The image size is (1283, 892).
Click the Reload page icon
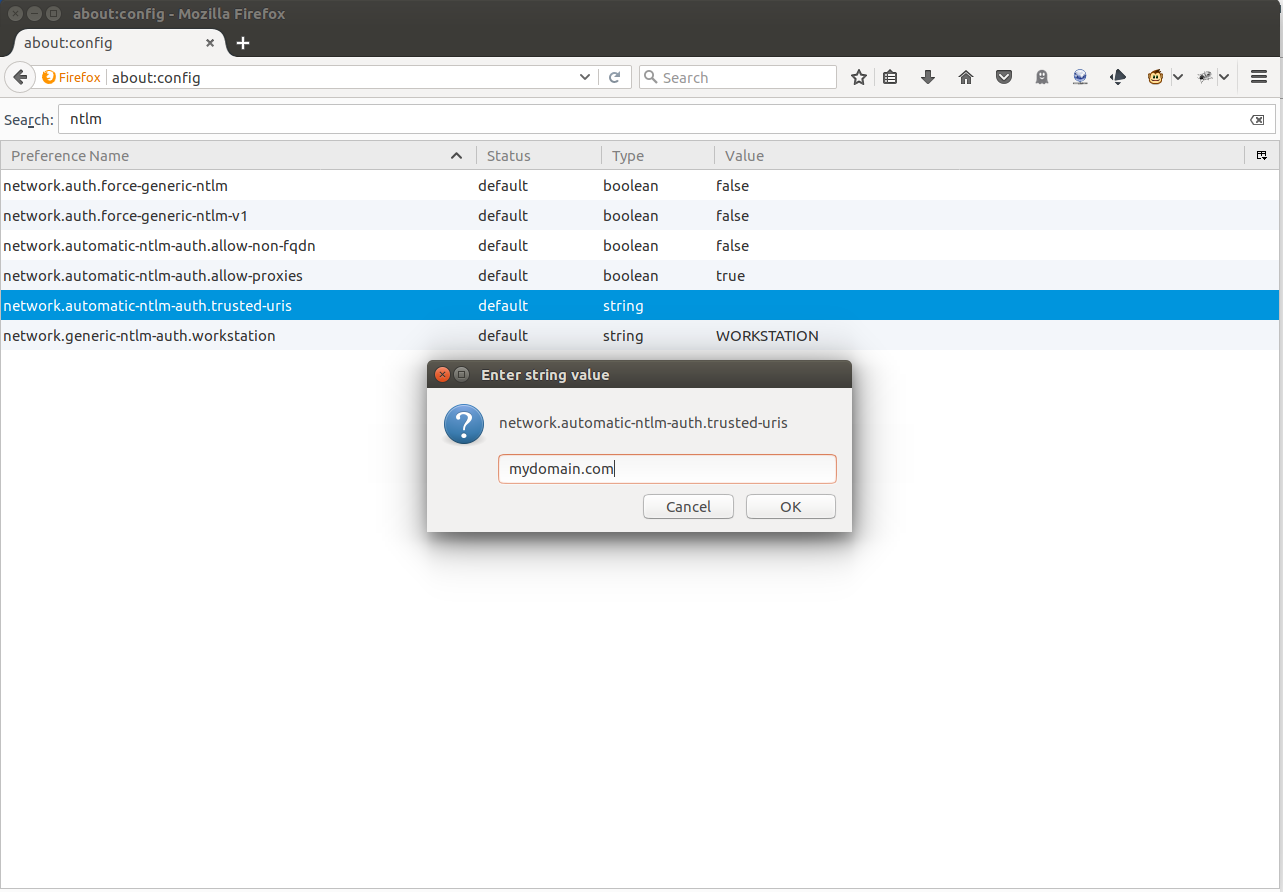(x=614, y=76)
